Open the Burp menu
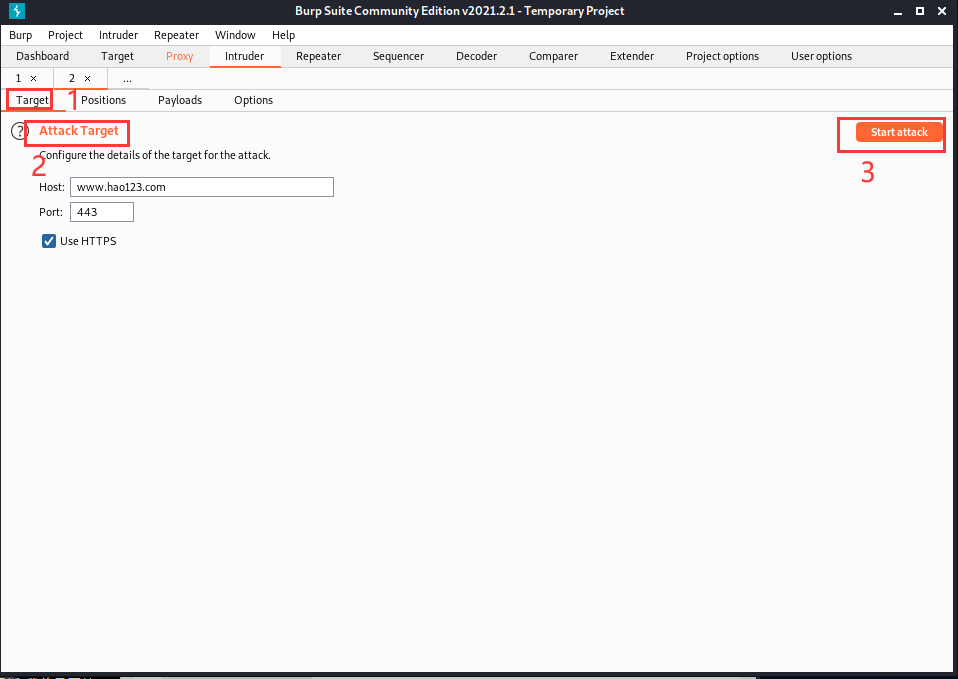This screenshot has height=679, width=958. tap(21, 35)
